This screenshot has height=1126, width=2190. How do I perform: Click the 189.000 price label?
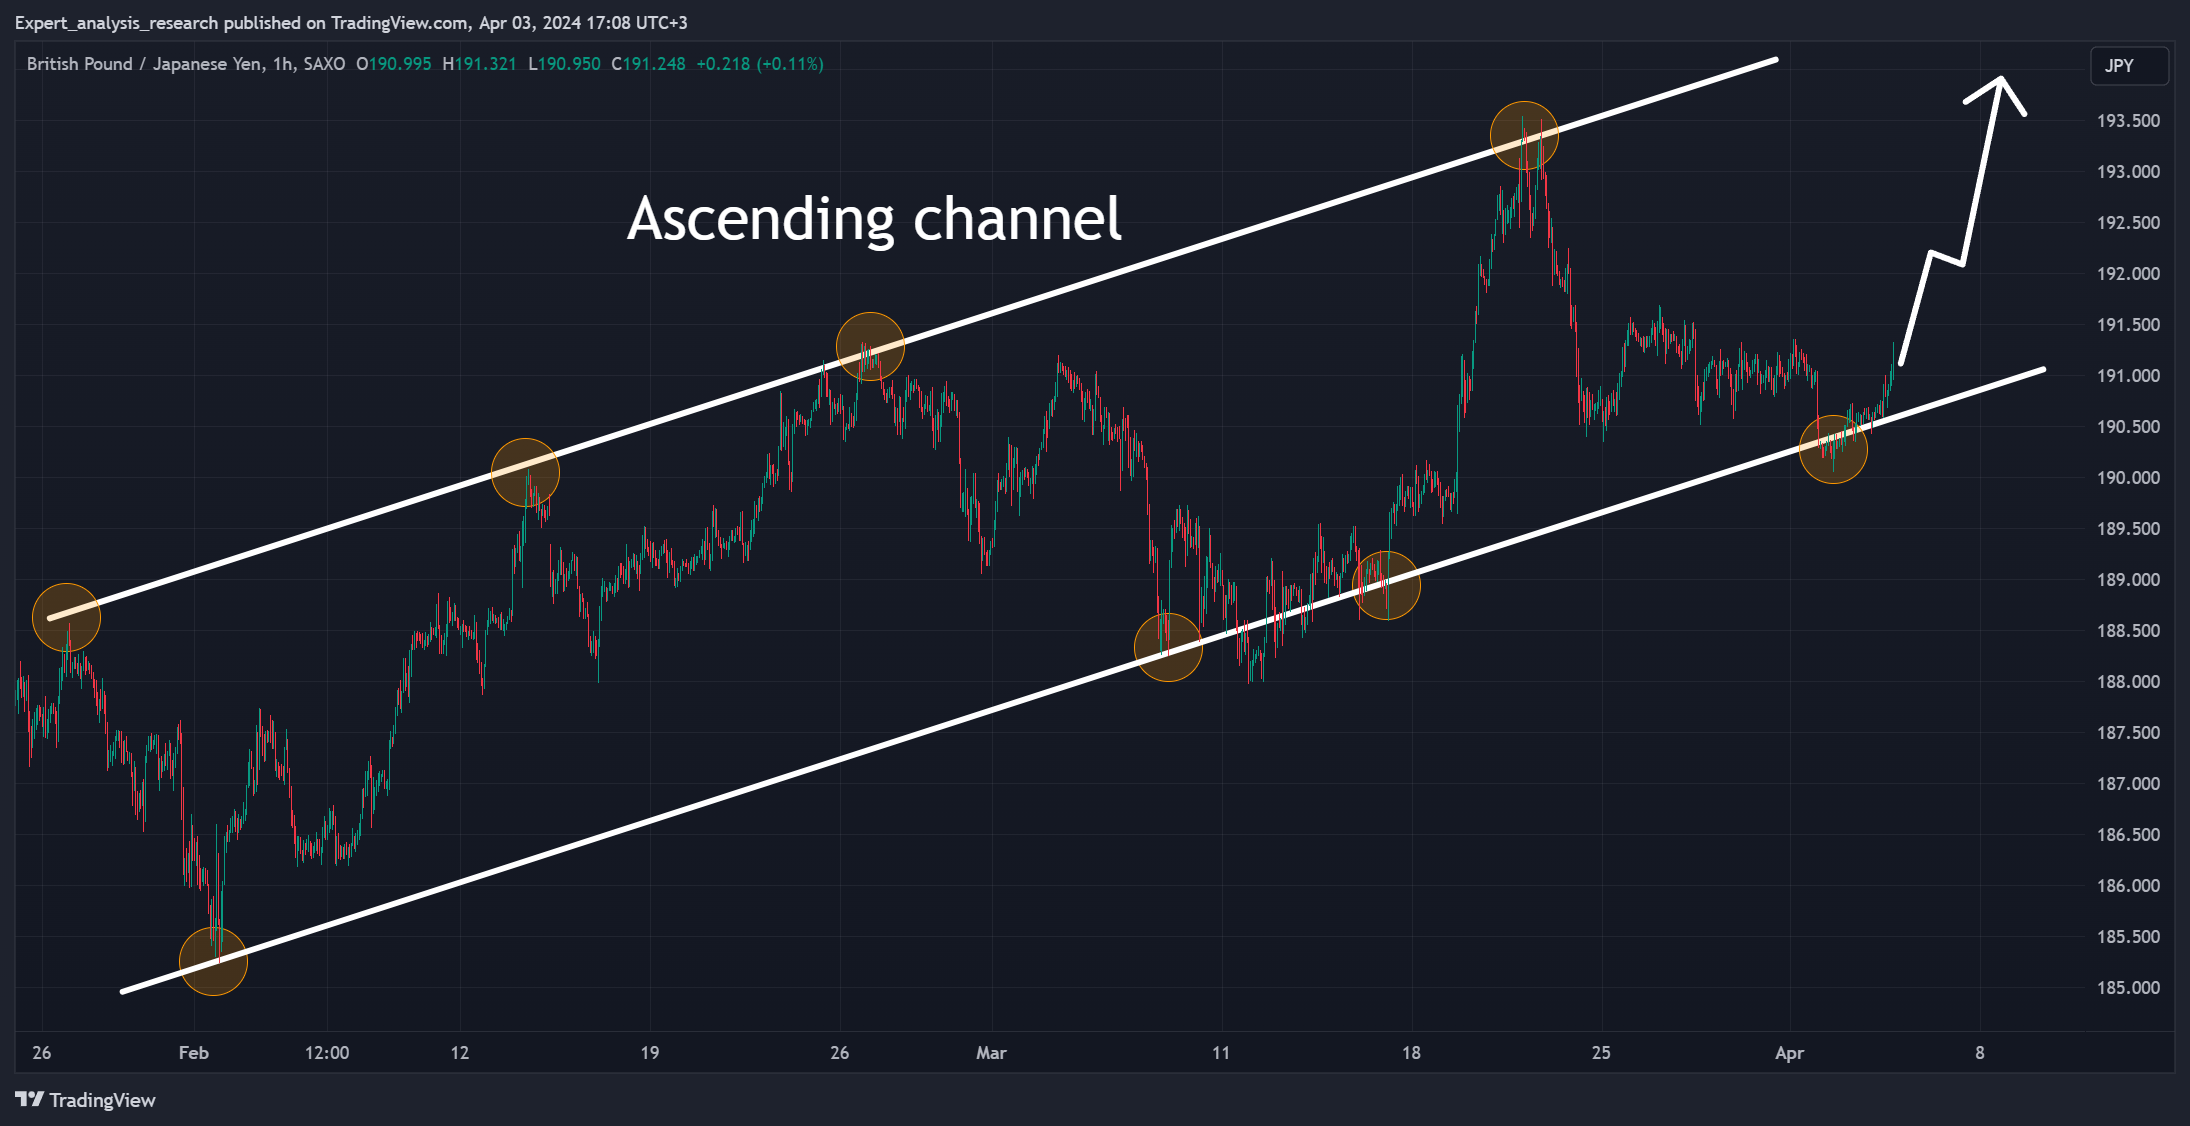click(x=2128, y=580)
